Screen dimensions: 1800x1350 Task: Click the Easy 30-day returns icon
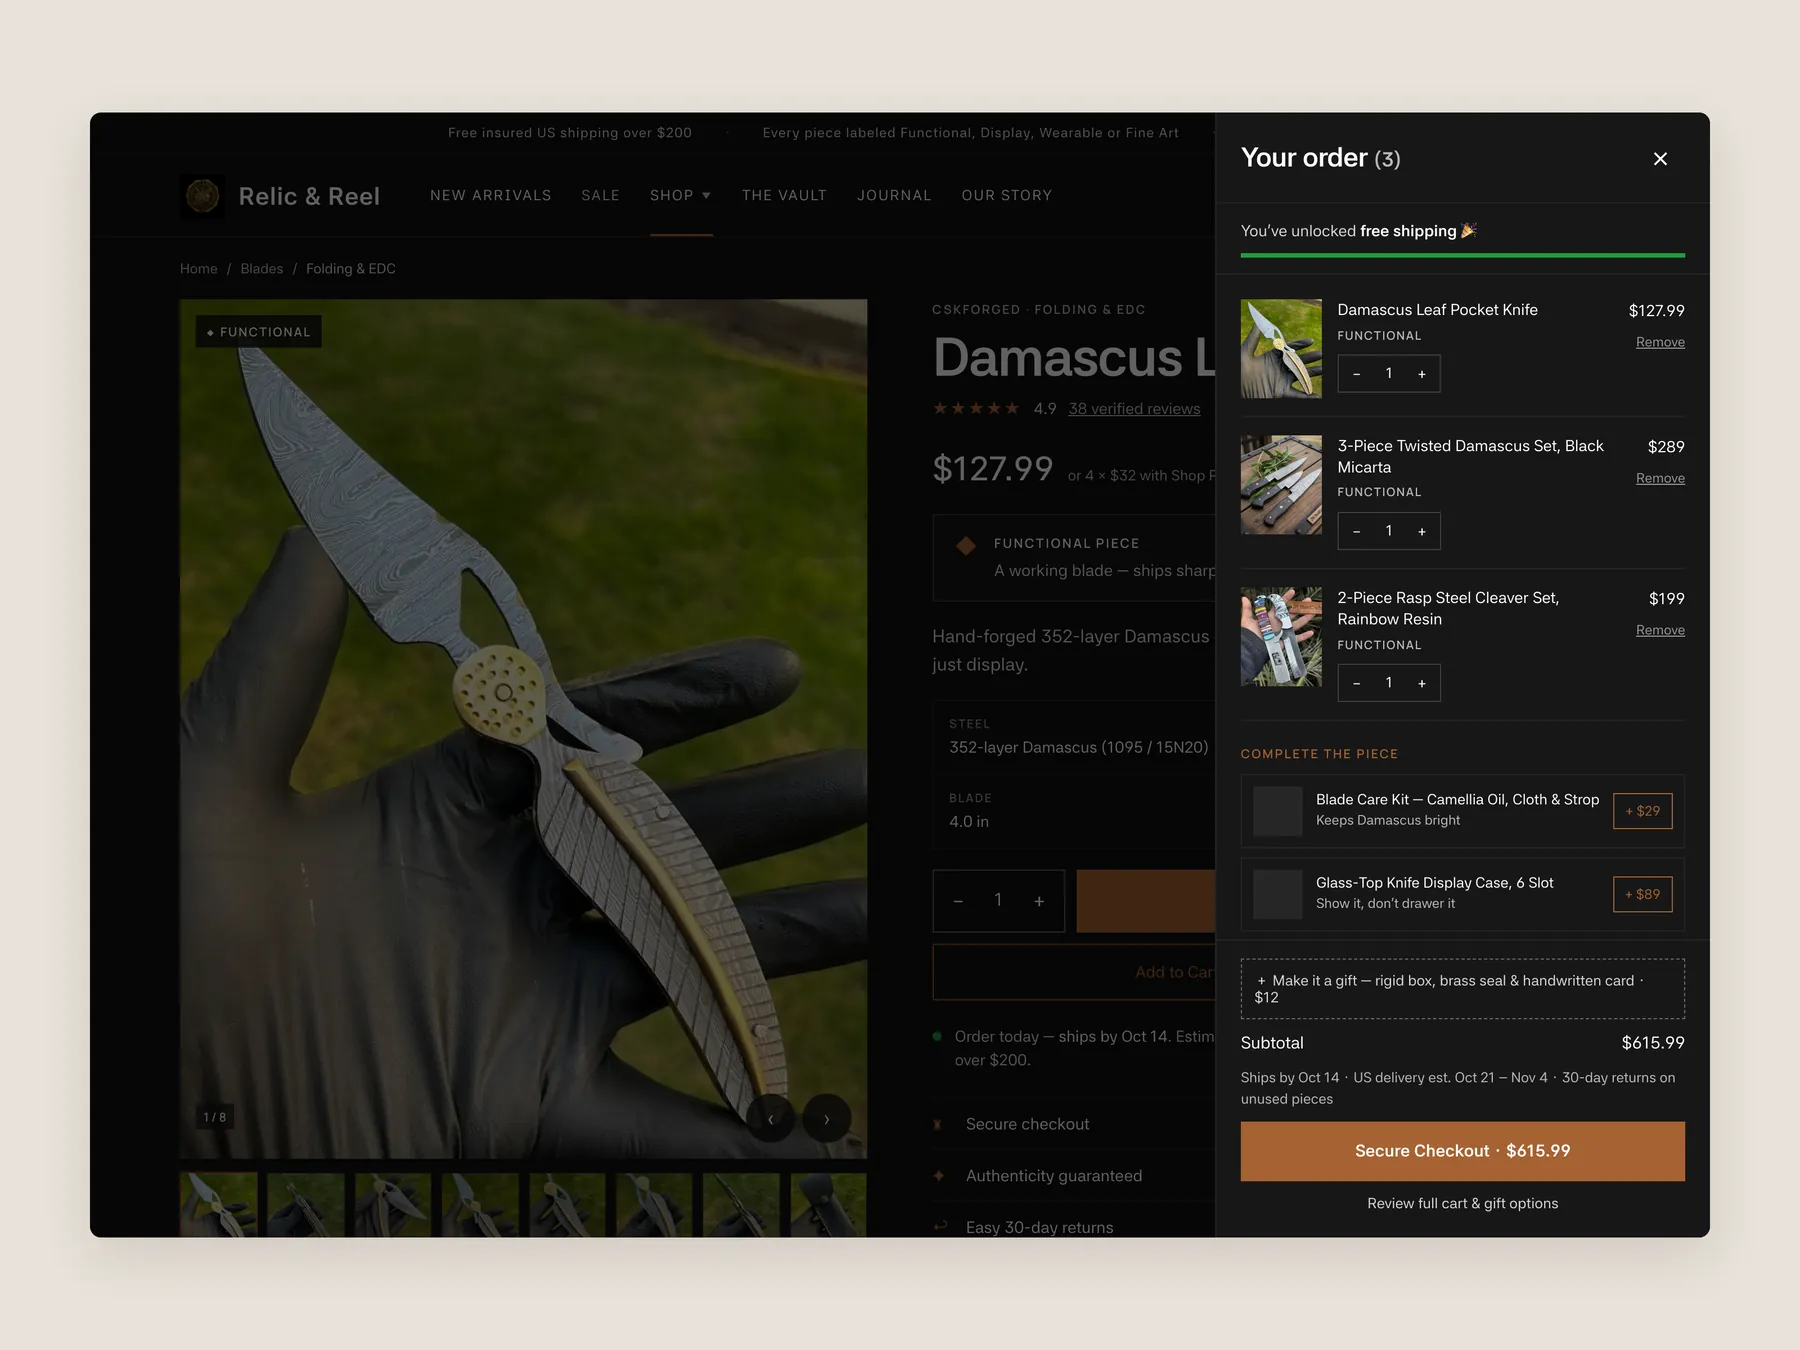tap(940, 1227)
